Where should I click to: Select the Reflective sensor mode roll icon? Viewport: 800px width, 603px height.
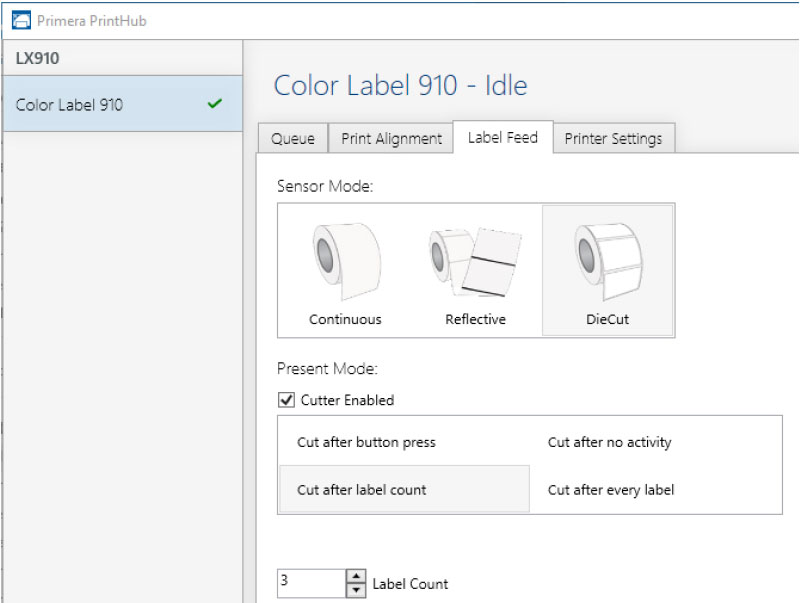[475, 262]
